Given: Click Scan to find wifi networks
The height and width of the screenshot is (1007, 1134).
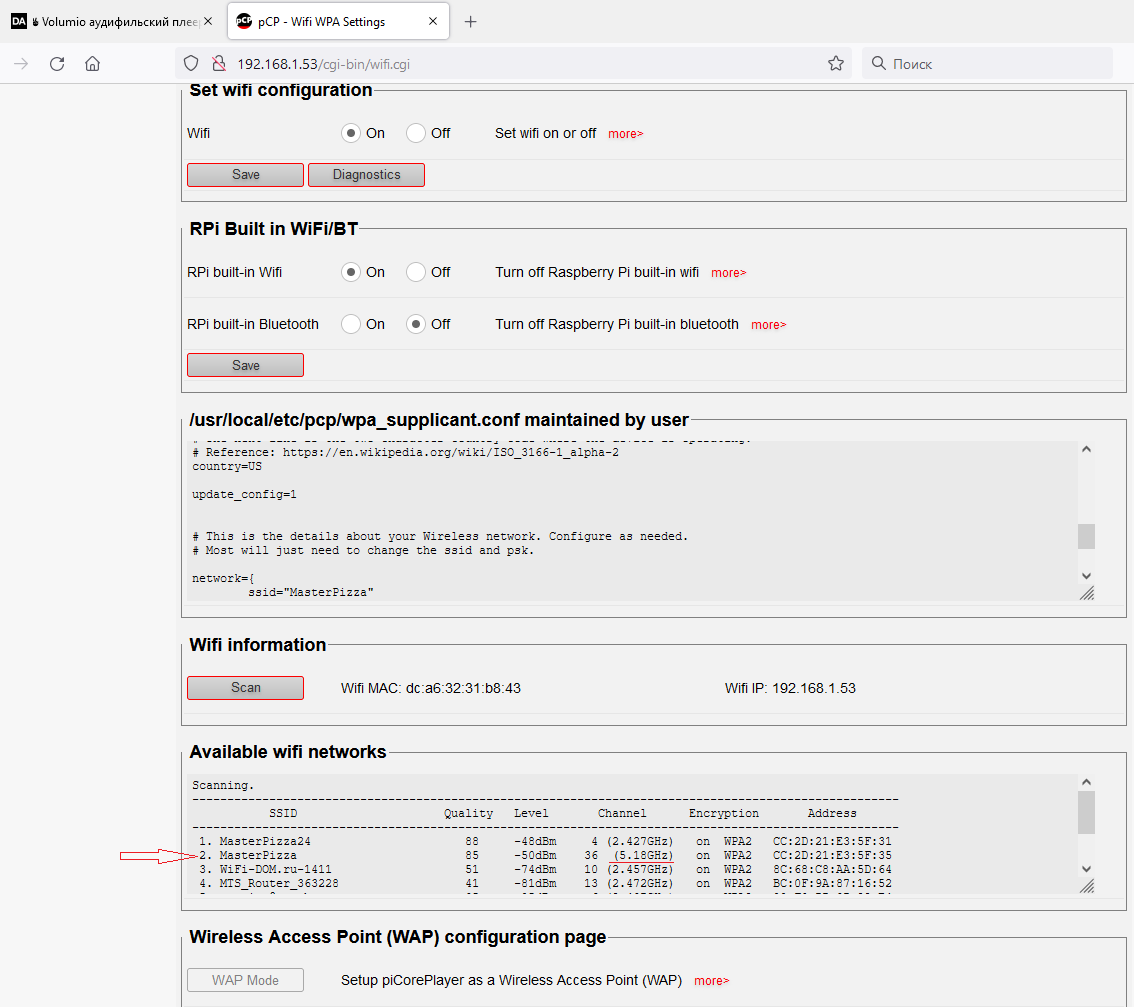Looking at the screenshot, I should click(x=245, y=688).
